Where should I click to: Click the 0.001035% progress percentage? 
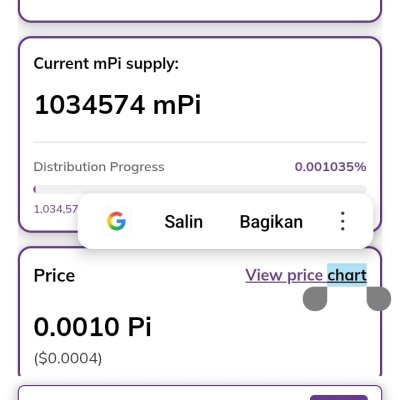point(330,167)
